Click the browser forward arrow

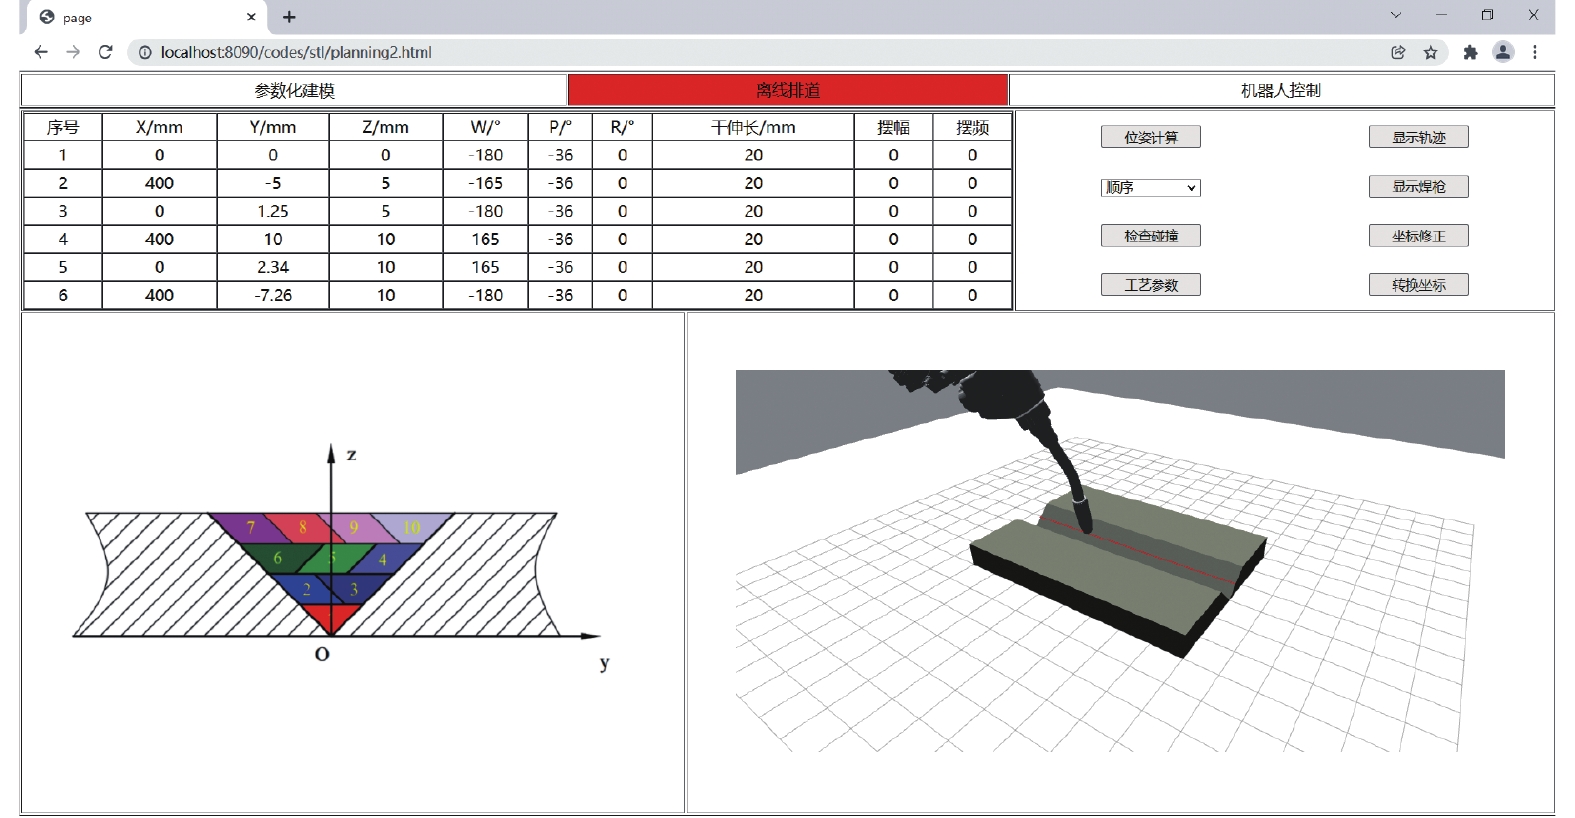click(x=73, y=52)
